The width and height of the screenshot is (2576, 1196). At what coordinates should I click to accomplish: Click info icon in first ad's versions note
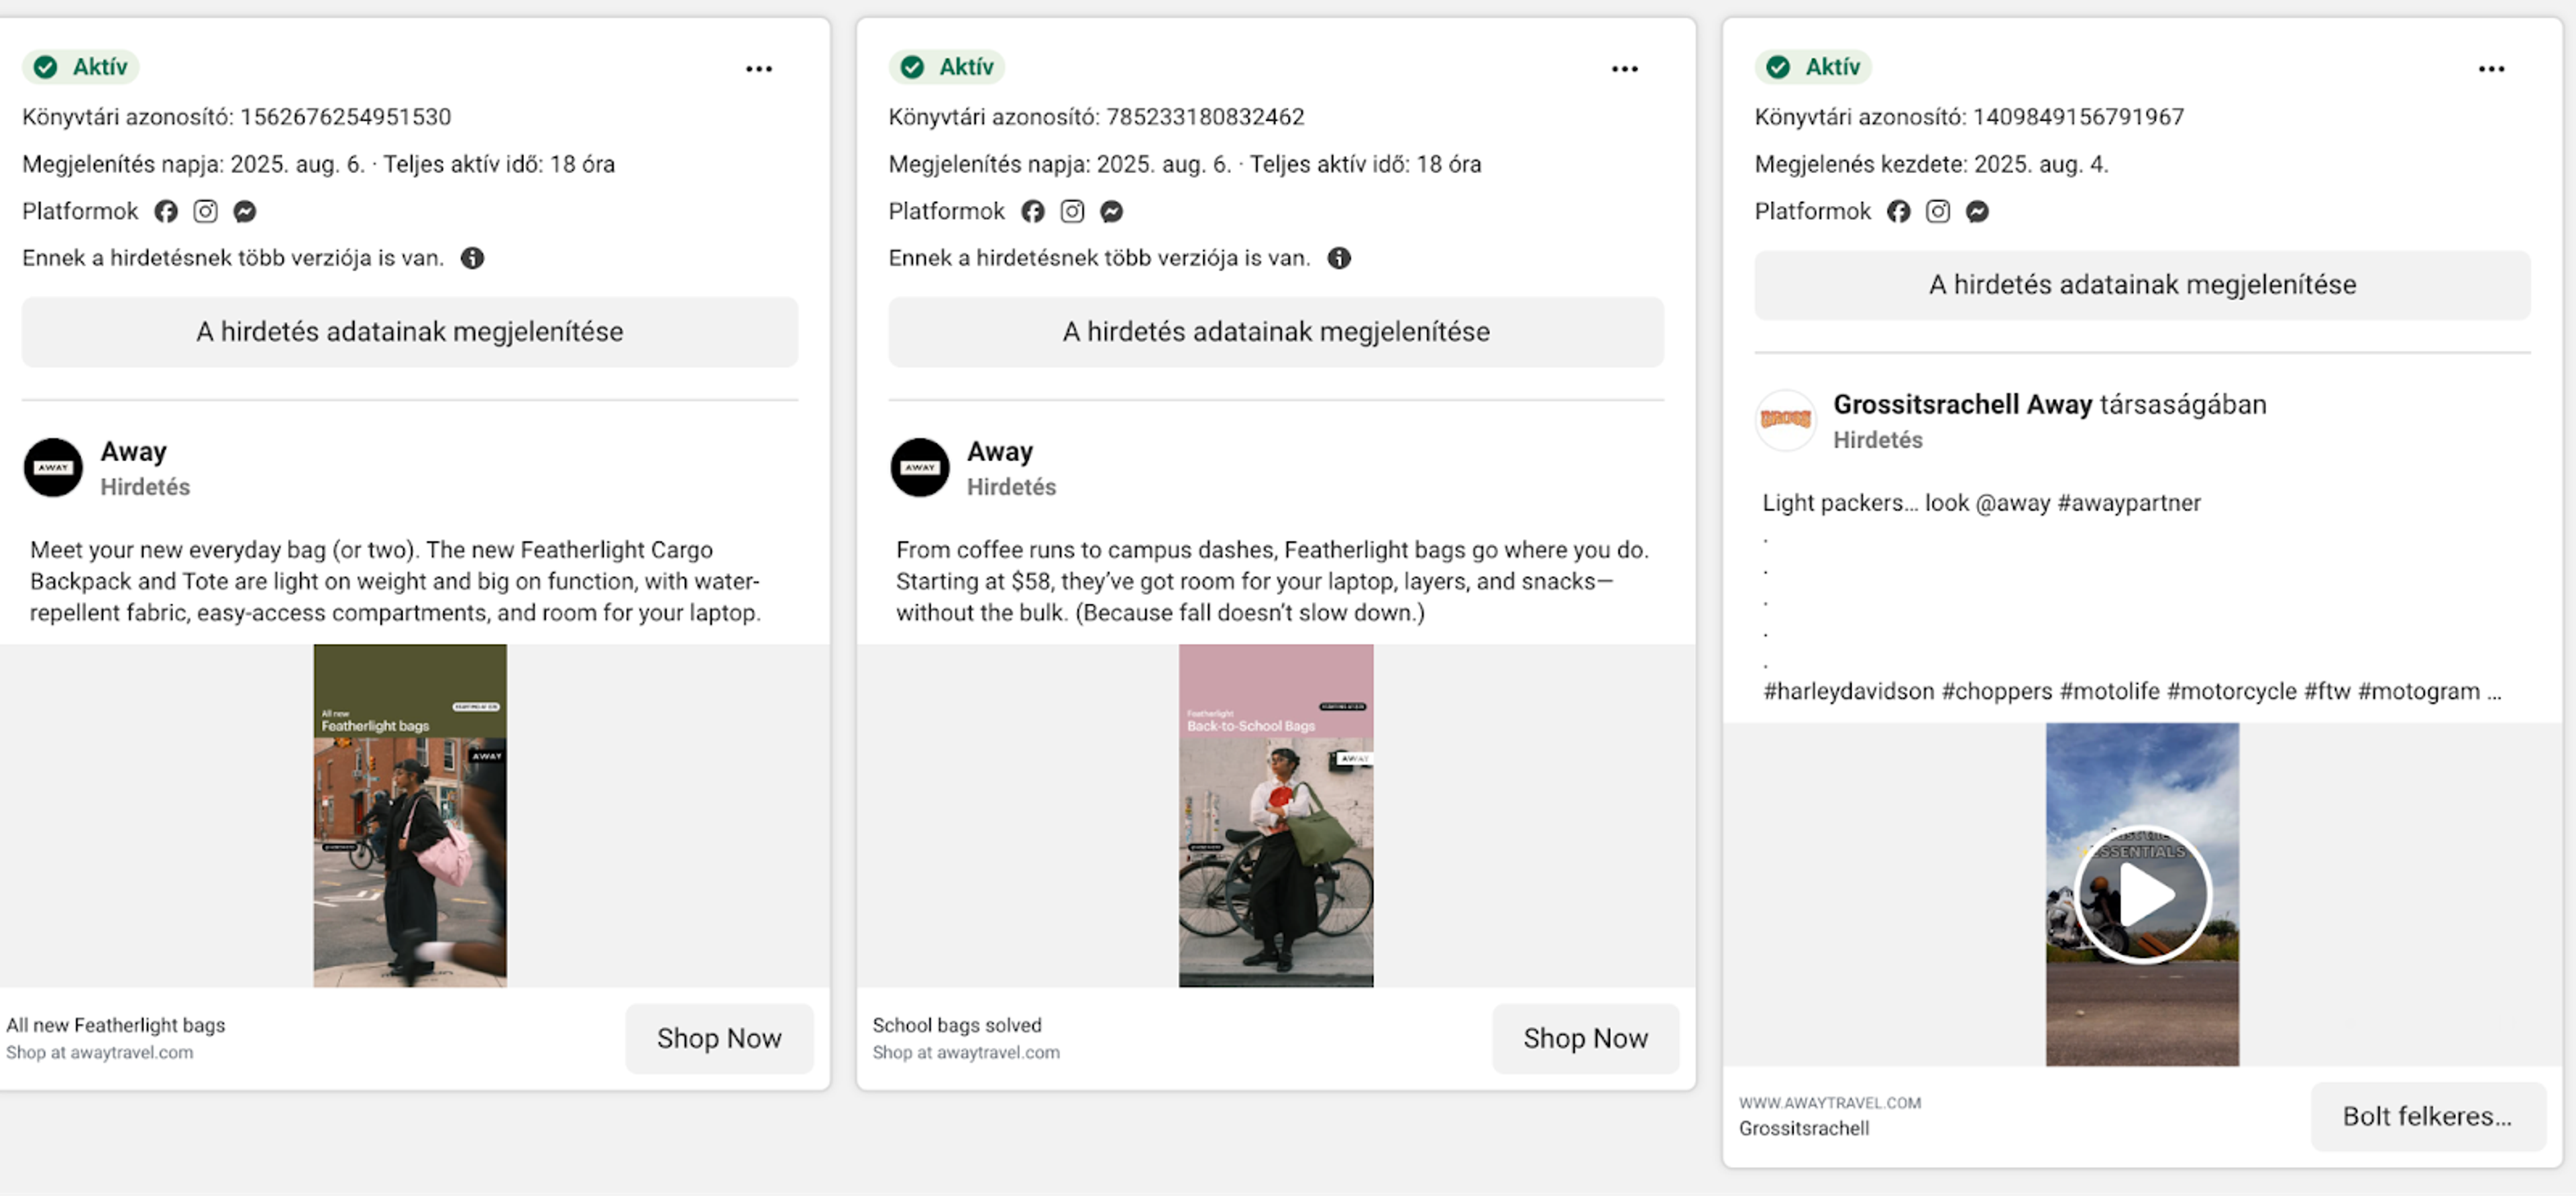coord(472,258)
